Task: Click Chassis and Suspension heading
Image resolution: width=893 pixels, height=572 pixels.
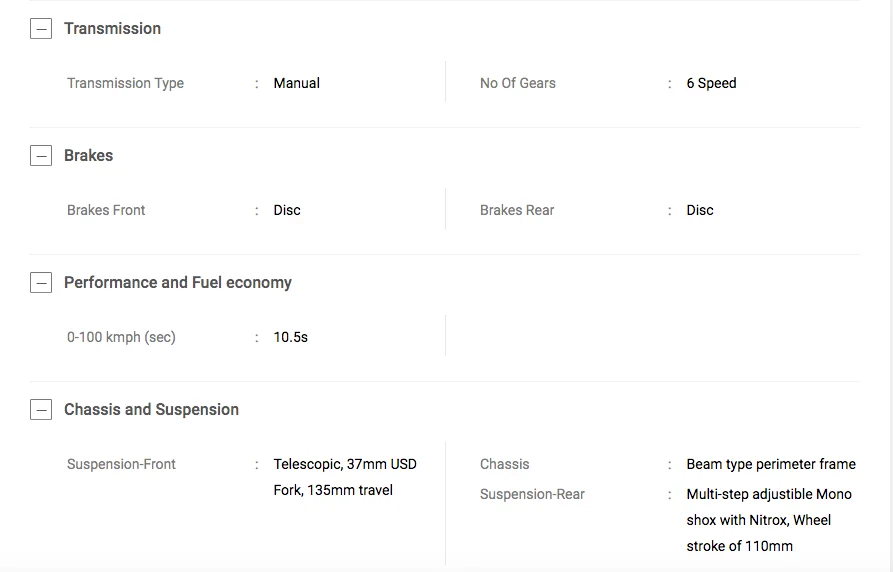Action: tap(151, 410)
